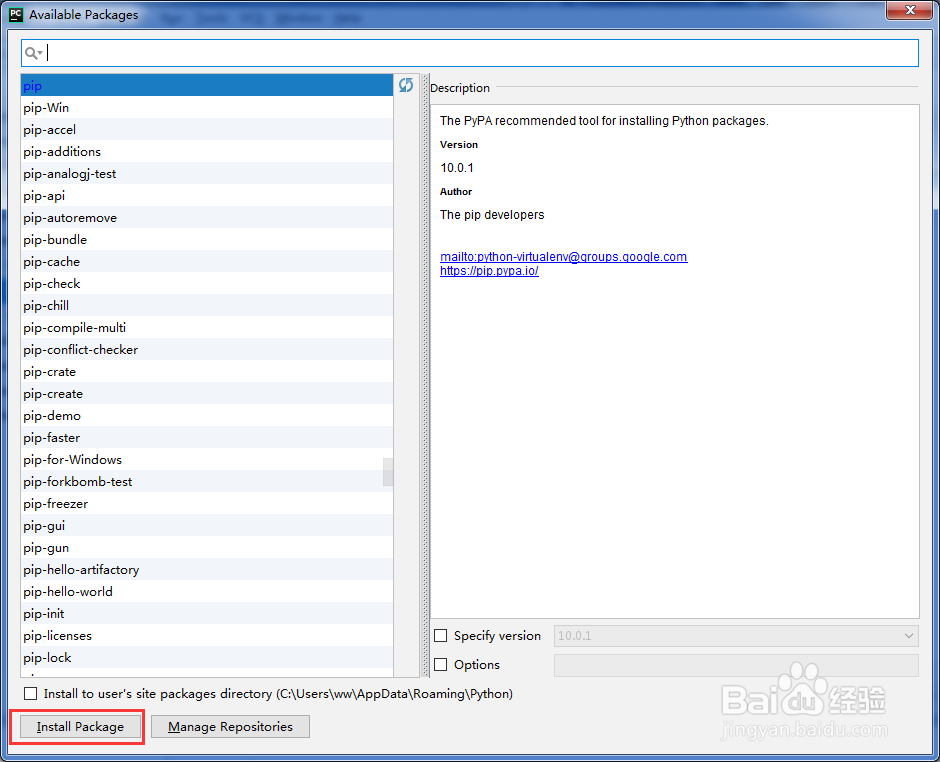Click the version number 10.0.1 in description

pyautogui.click(x=457, y=168)
